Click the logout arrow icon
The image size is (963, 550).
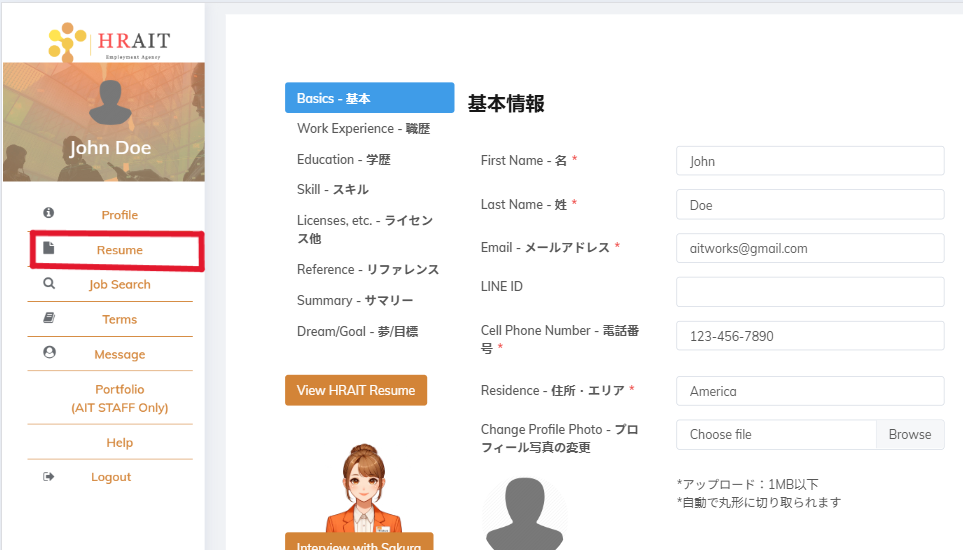coord(49,476)
